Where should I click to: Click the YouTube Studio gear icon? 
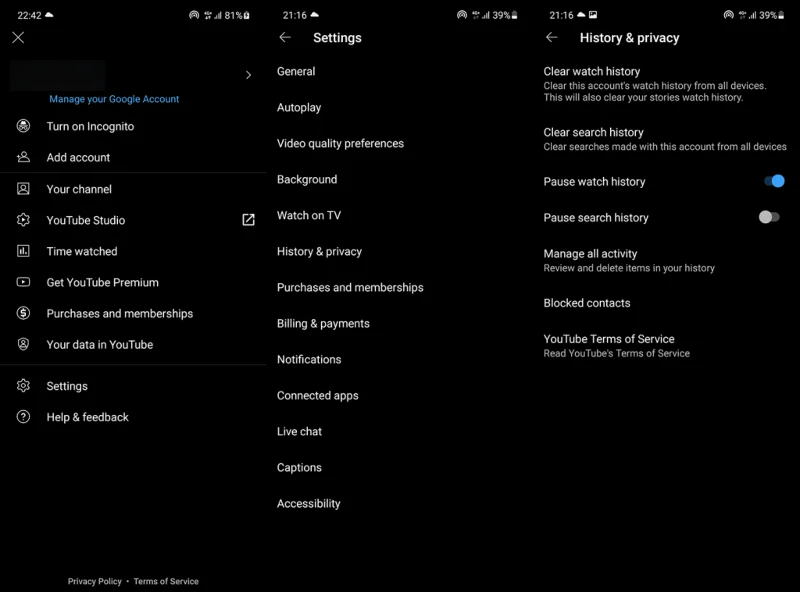23,220
